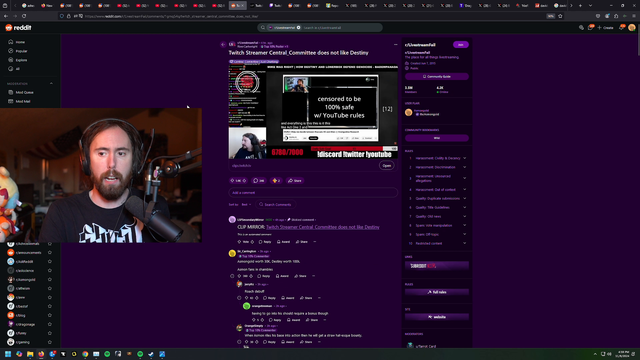Upvote the Central_Committee post
Screen dimensions: 640x360
(232, 180)
